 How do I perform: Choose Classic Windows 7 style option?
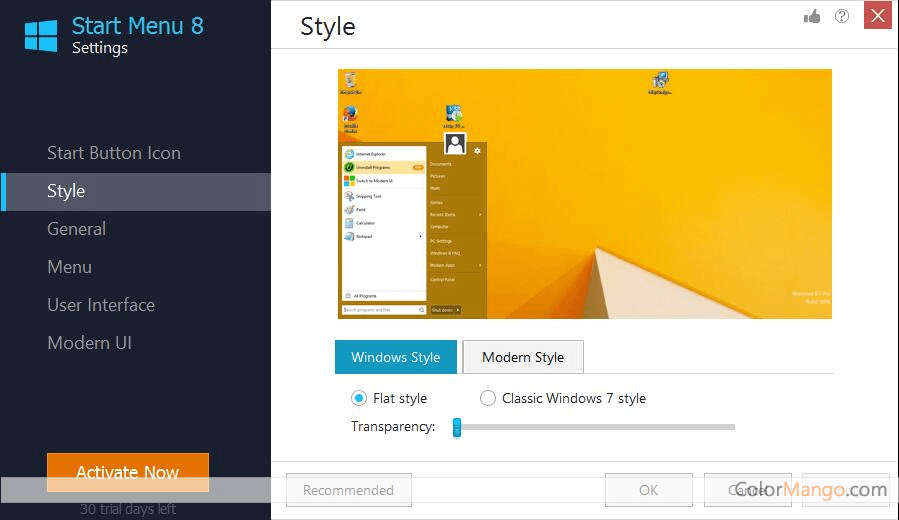(488, 398)
